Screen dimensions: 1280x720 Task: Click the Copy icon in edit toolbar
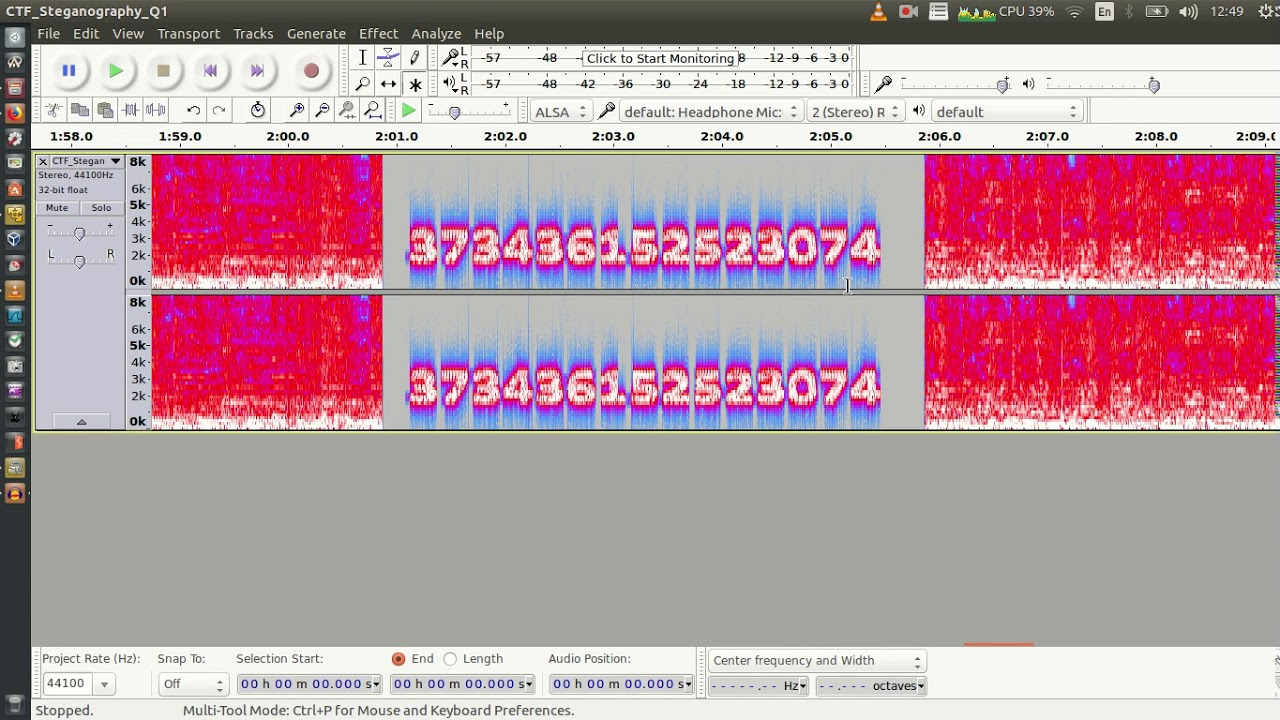point(80,110)
